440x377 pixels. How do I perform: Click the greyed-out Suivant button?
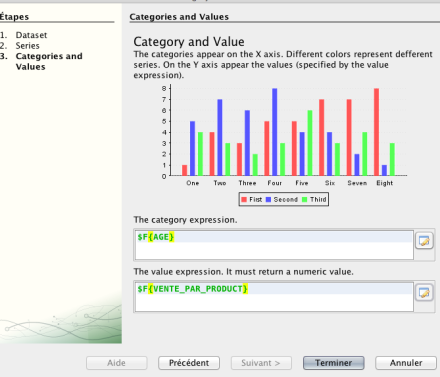pos(261,363)
